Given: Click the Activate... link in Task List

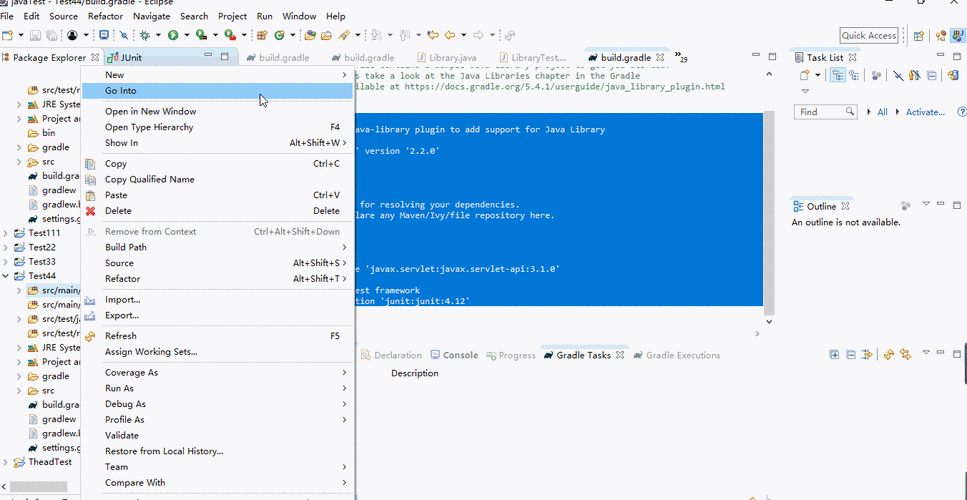Looking at the screenshot, I should (x=925, y=112).
